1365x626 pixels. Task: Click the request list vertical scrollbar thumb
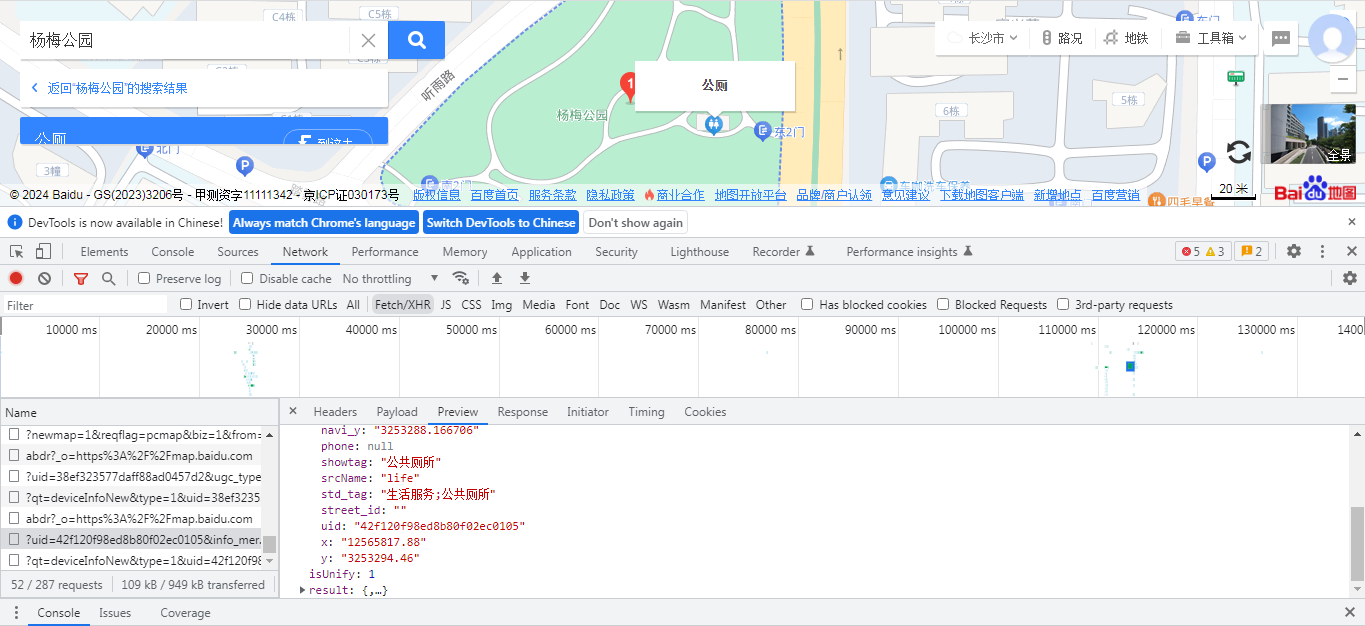tap(269, 544)
